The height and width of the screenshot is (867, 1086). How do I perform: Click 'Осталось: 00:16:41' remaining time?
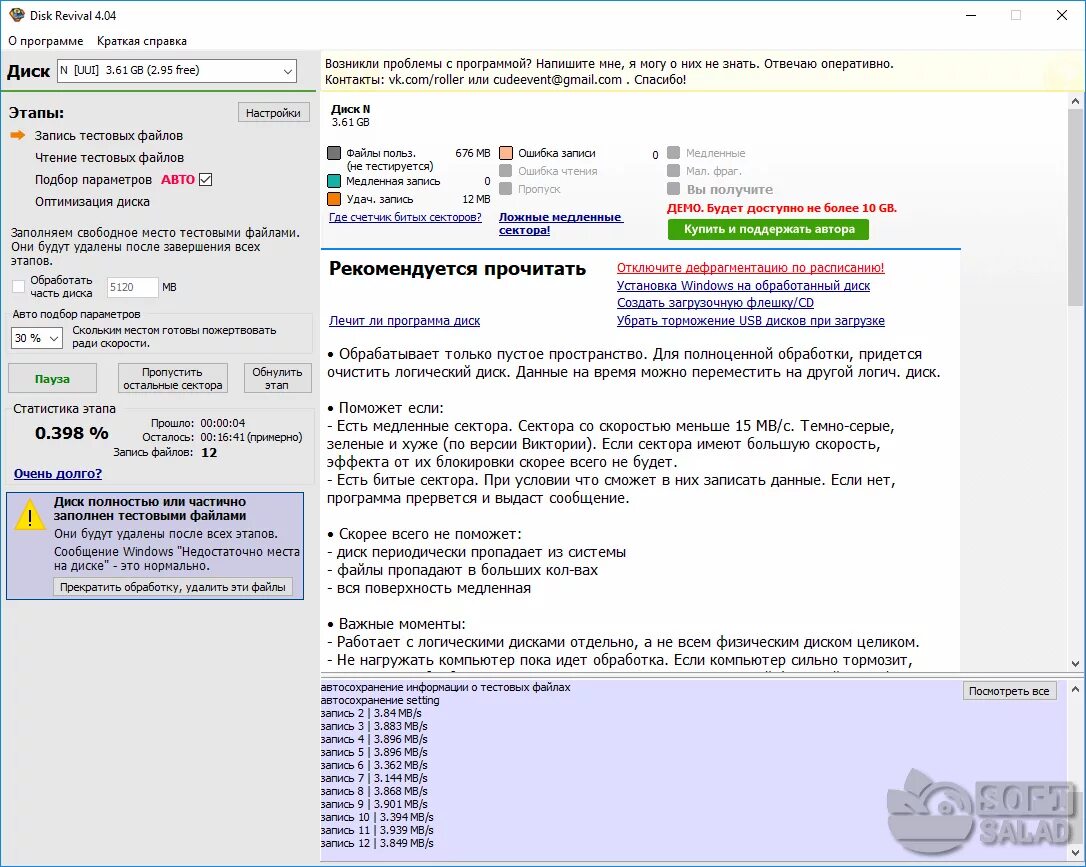point(222,437)
